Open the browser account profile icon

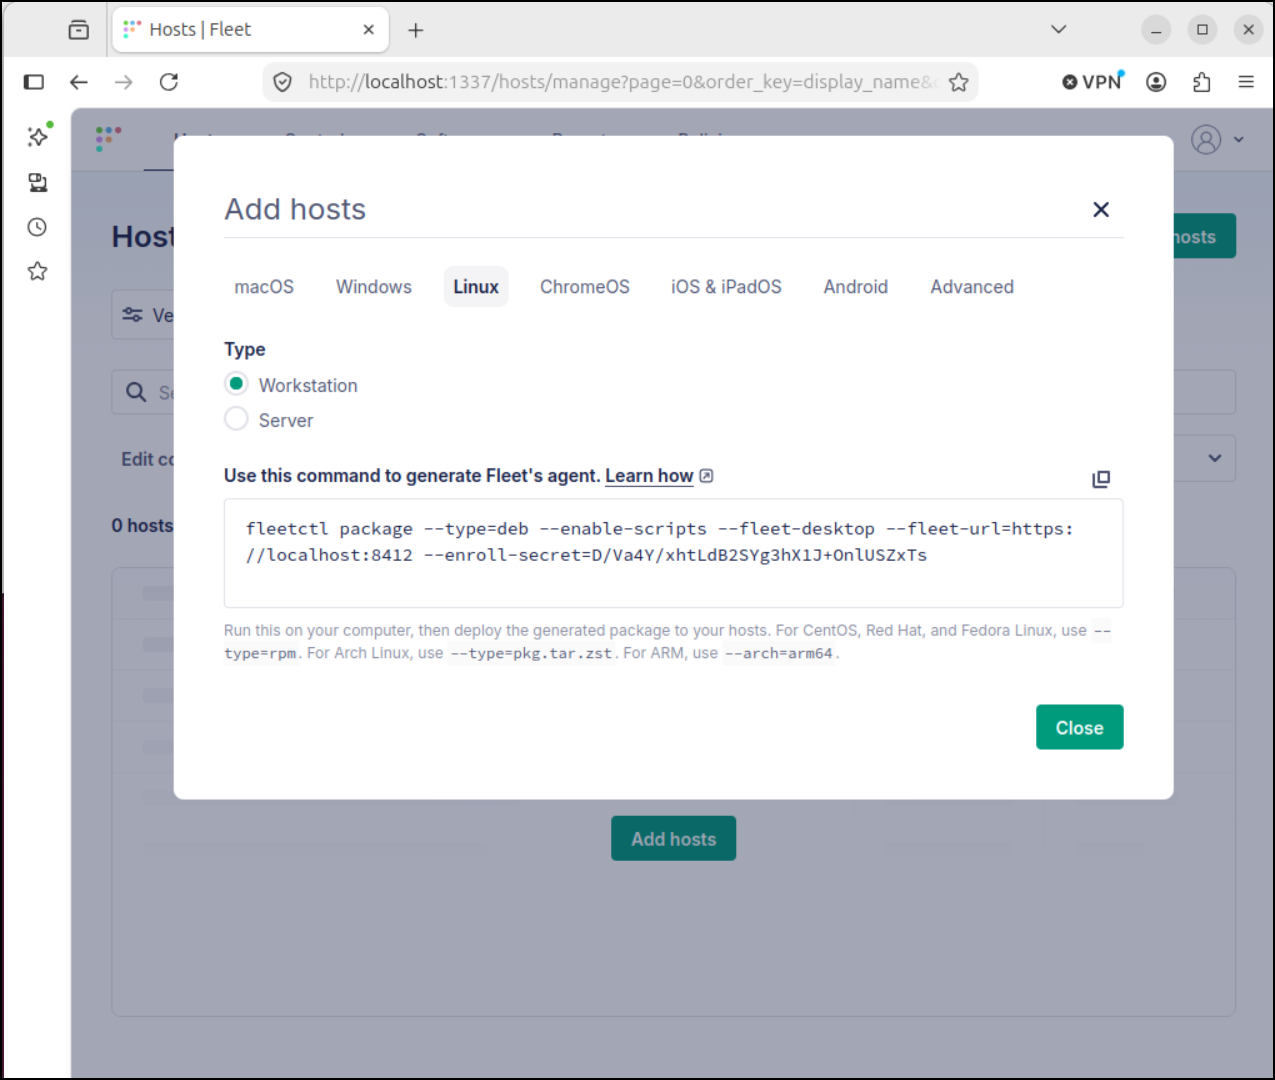1156,82
